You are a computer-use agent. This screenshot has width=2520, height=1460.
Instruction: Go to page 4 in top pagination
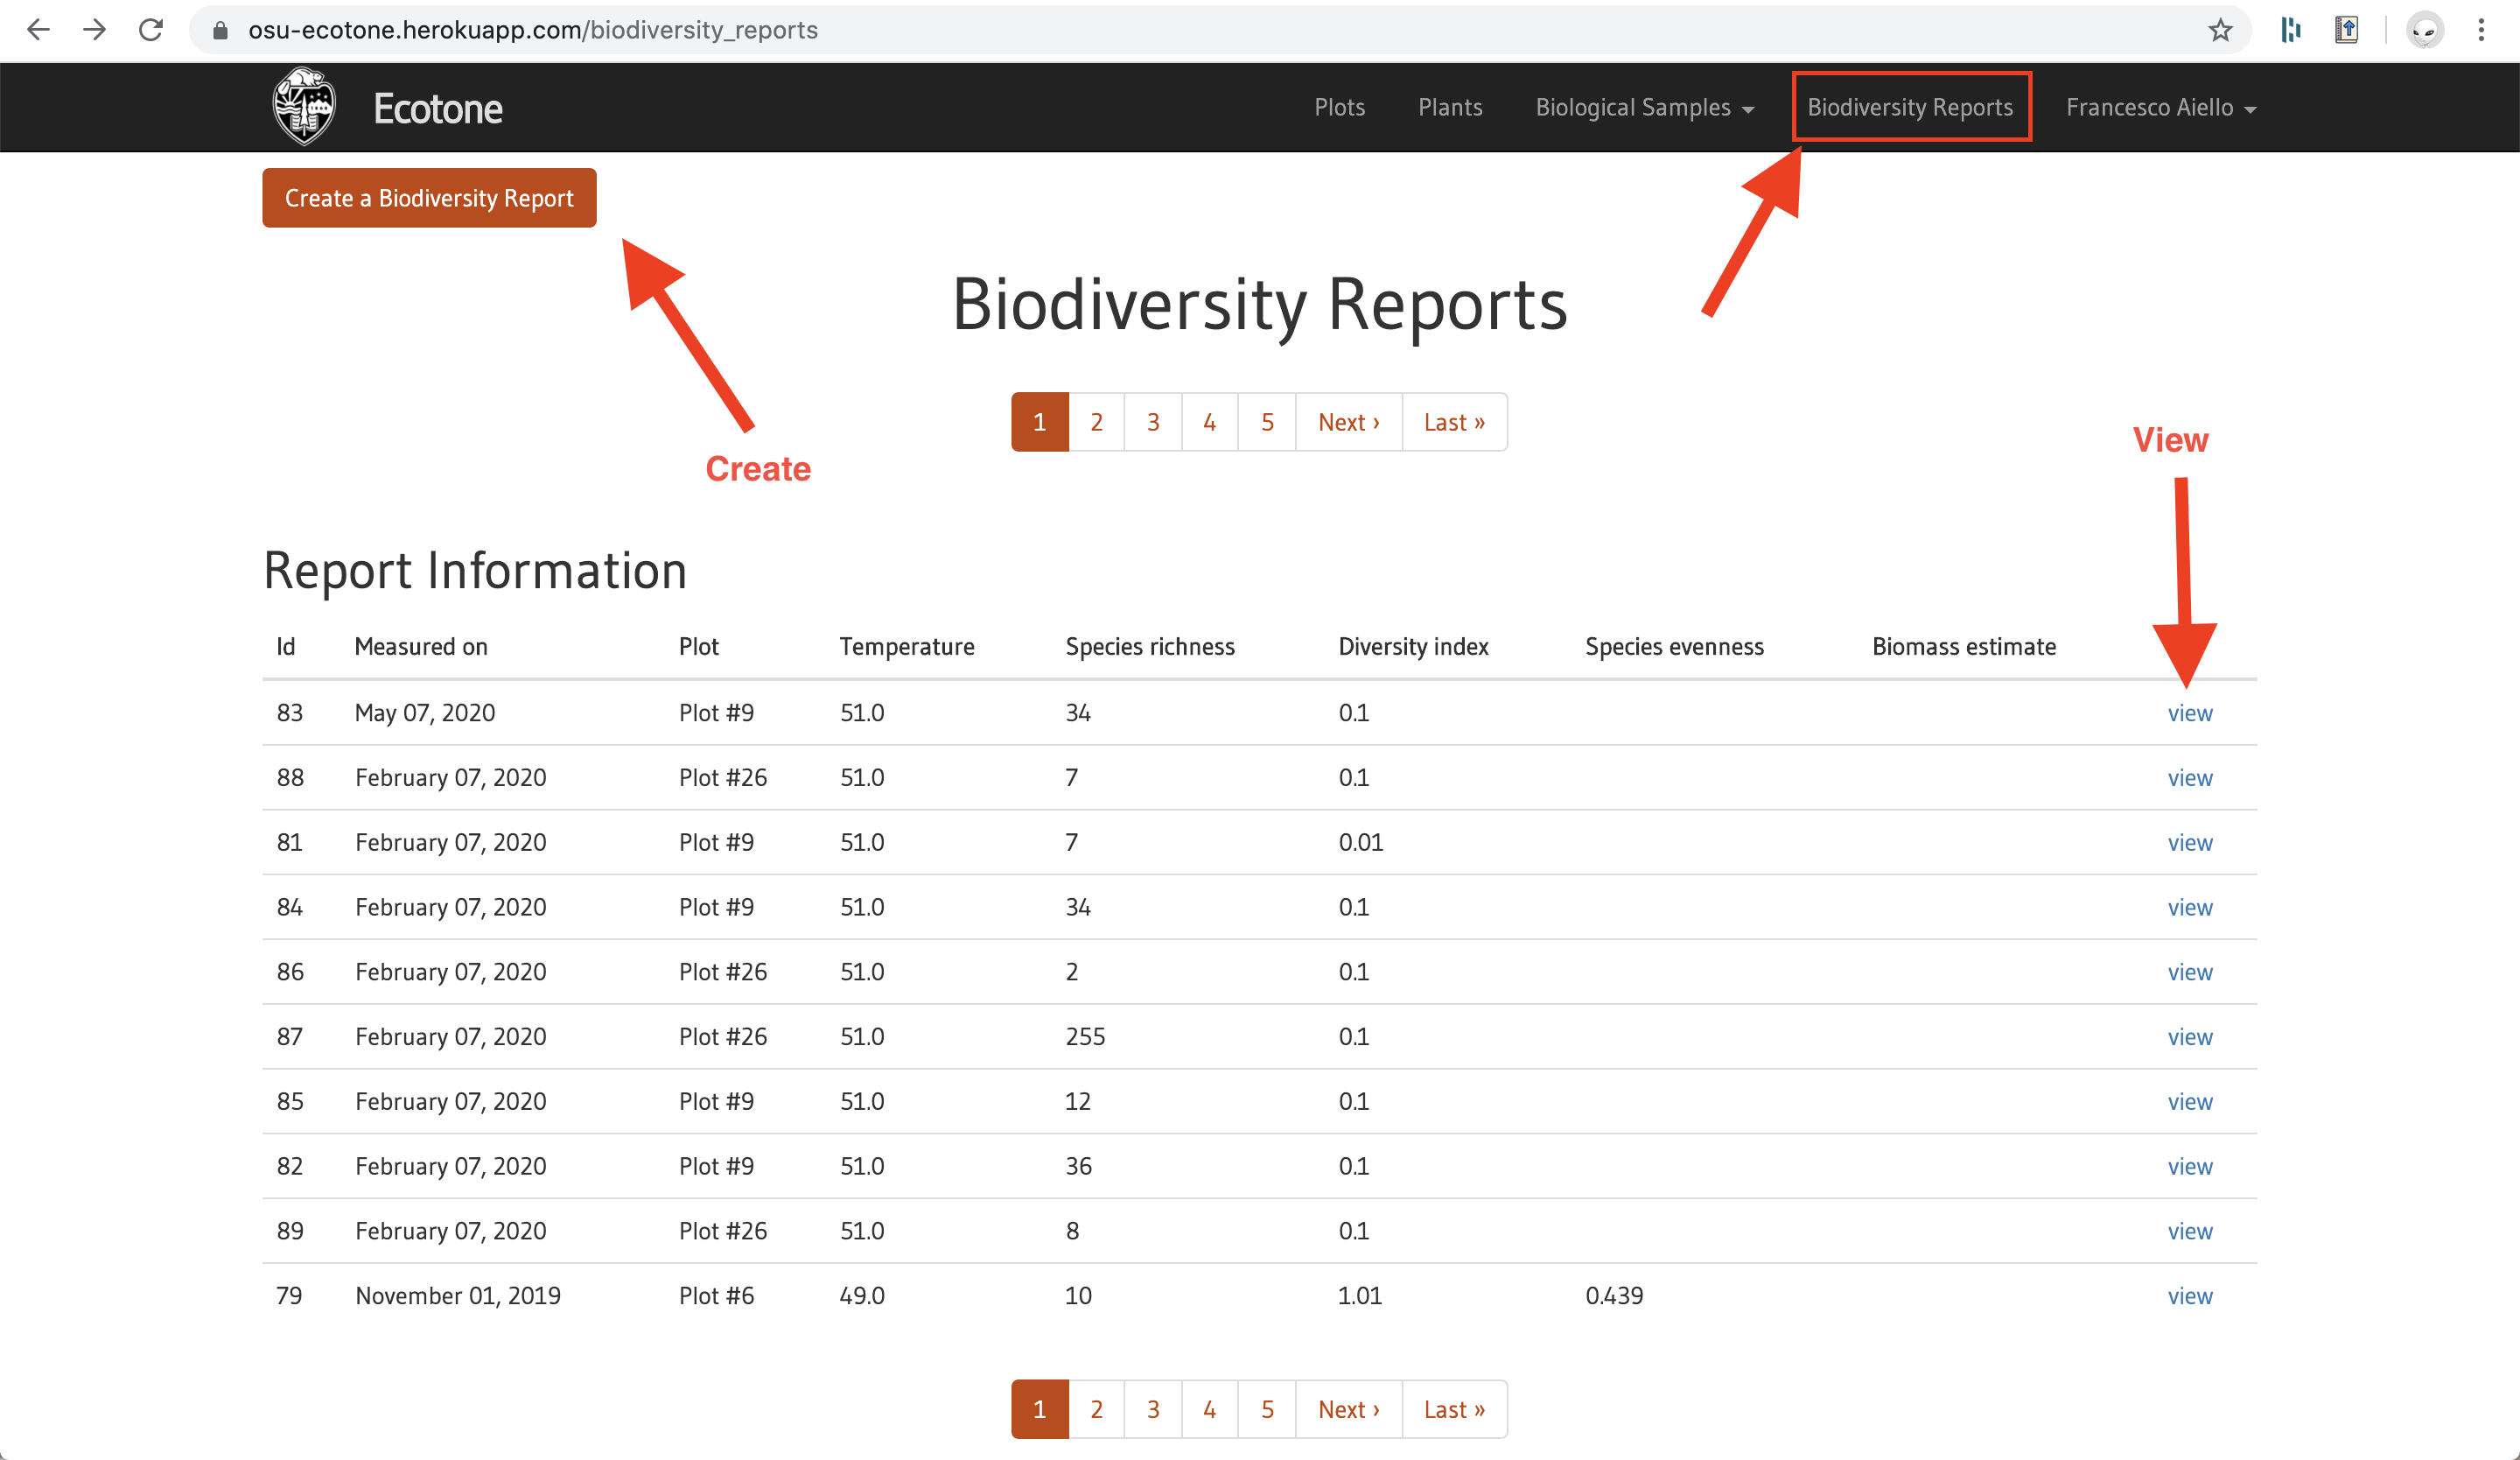[x=1210, y=422]
